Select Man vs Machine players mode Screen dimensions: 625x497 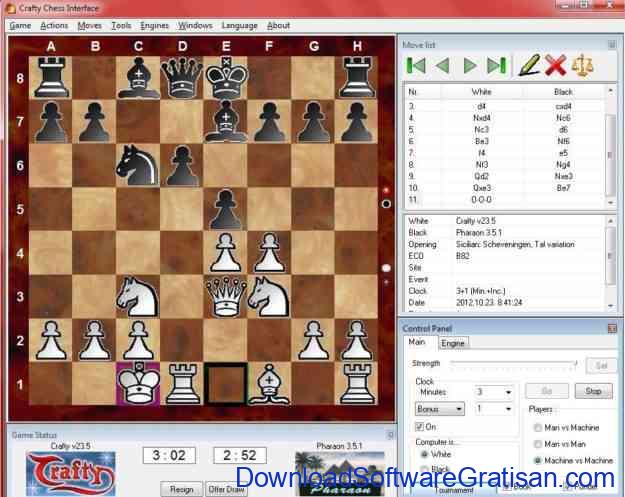pos(538,427)
